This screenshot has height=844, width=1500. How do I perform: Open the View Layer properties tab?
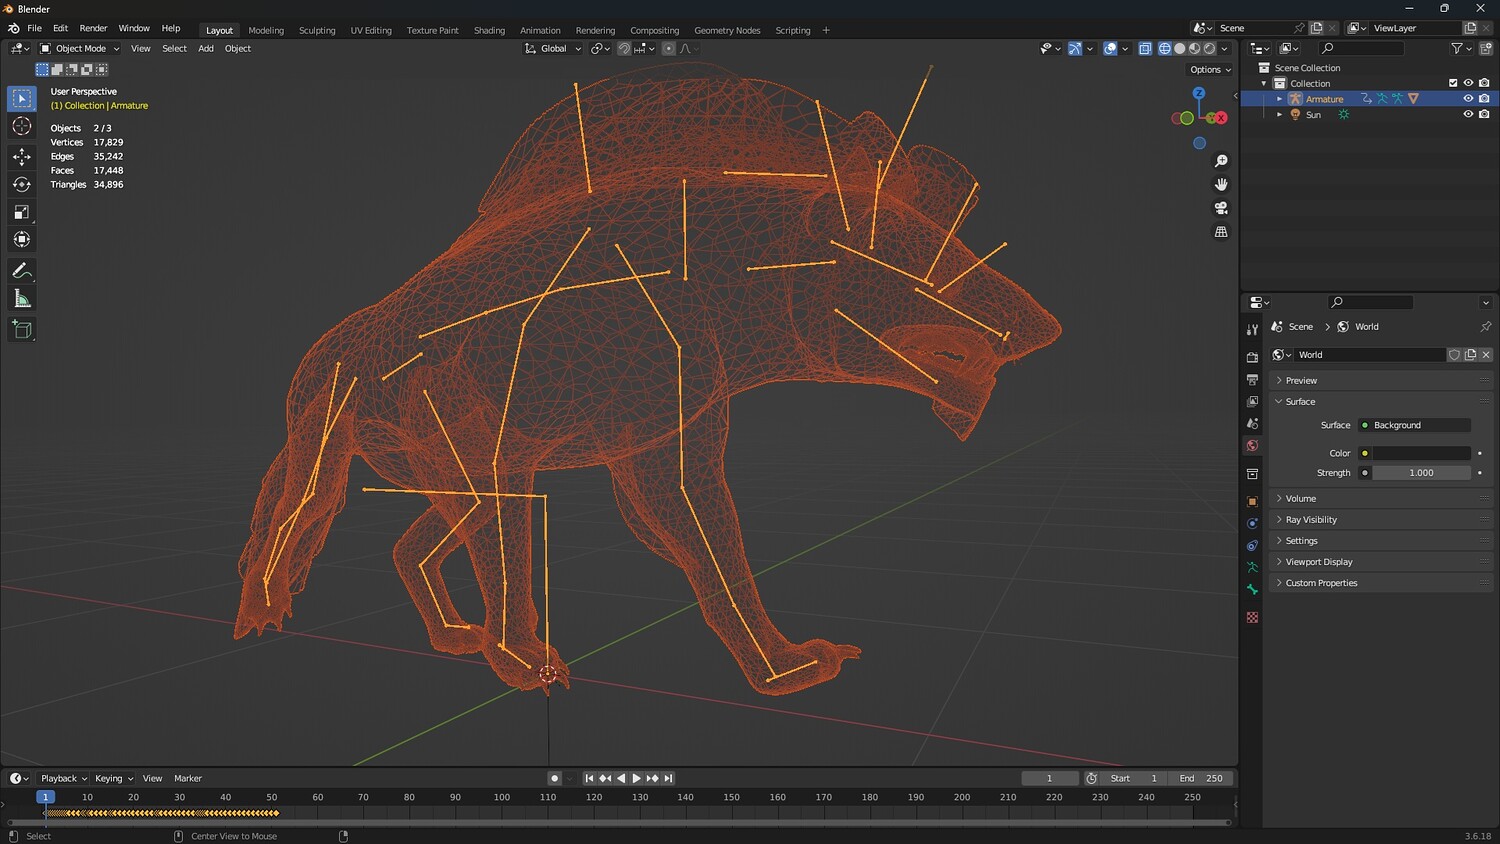click(x=1252, y=401)
